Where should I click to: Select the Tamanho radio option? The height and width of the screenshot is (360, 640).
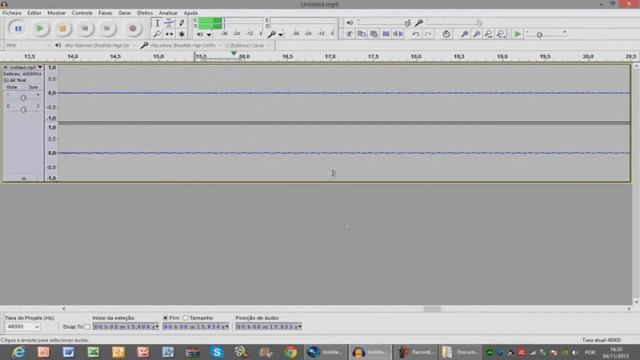pyautogui.click(x=186, y=318)
